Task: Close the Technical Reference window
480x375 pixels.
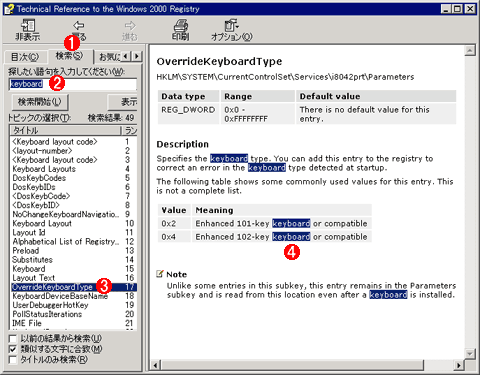Action: [x=470, y=9]
